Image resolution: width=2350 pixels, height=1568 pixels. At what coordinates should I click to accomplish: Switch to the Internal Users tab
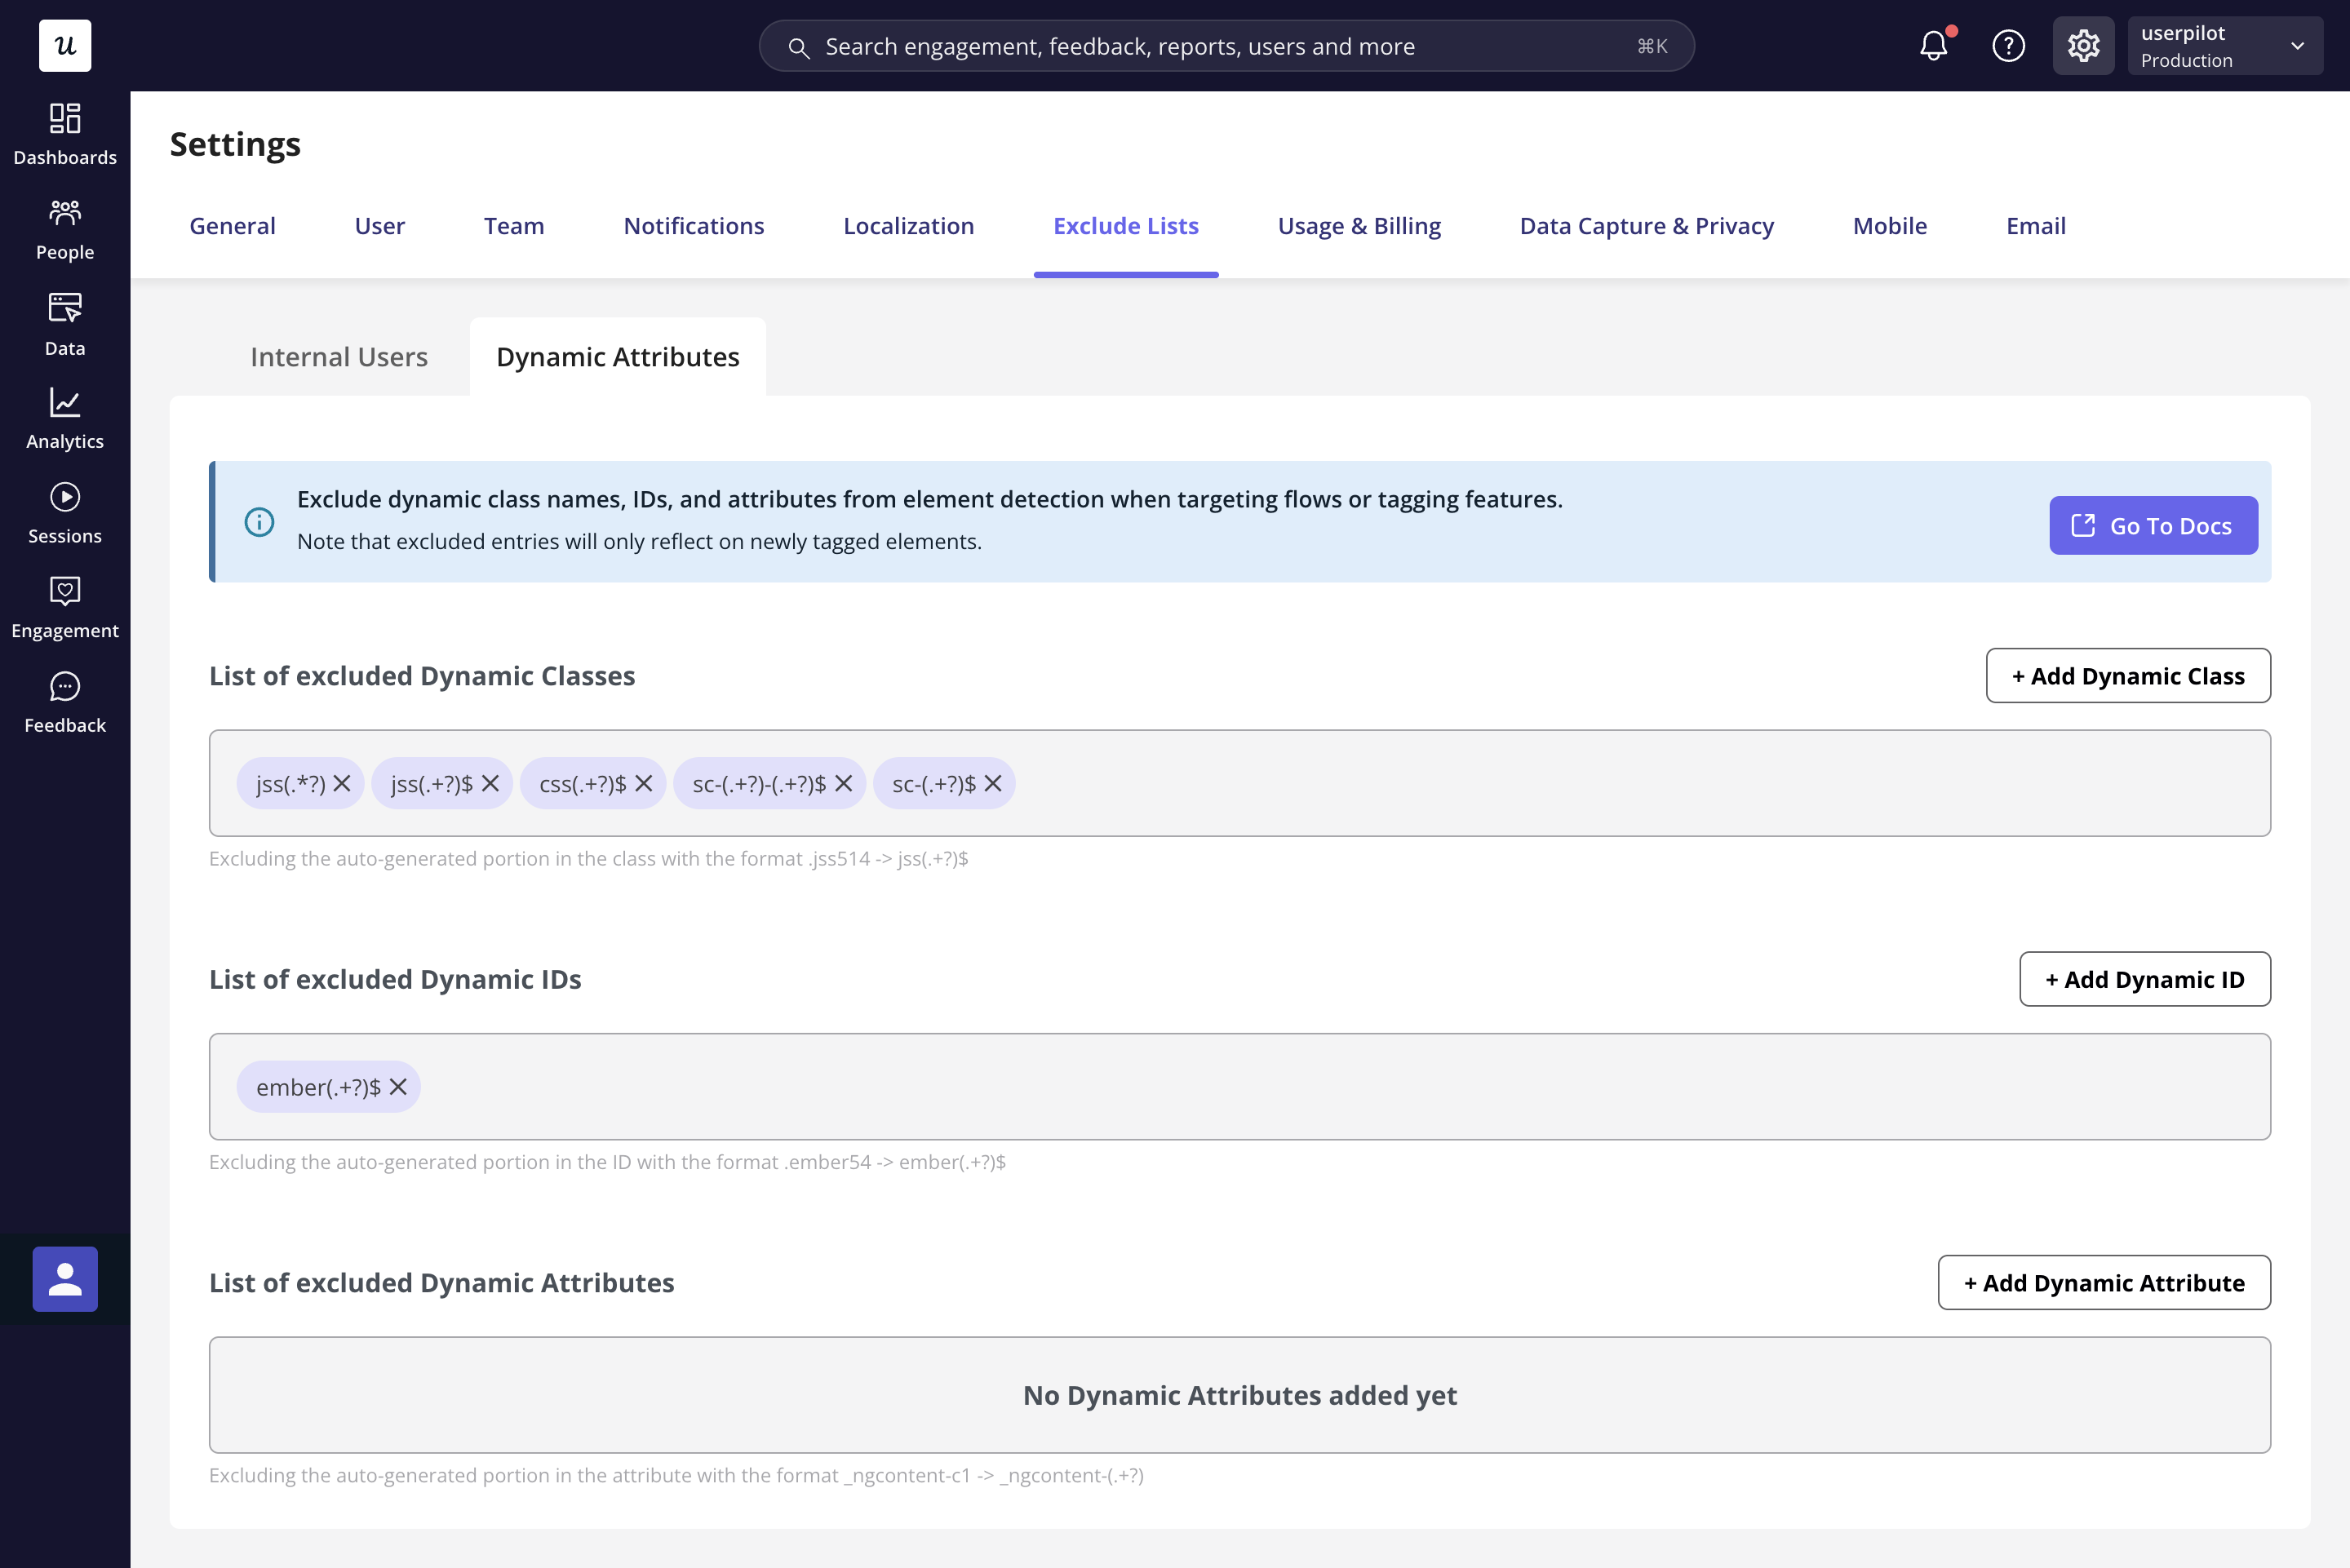coord(339,356)
